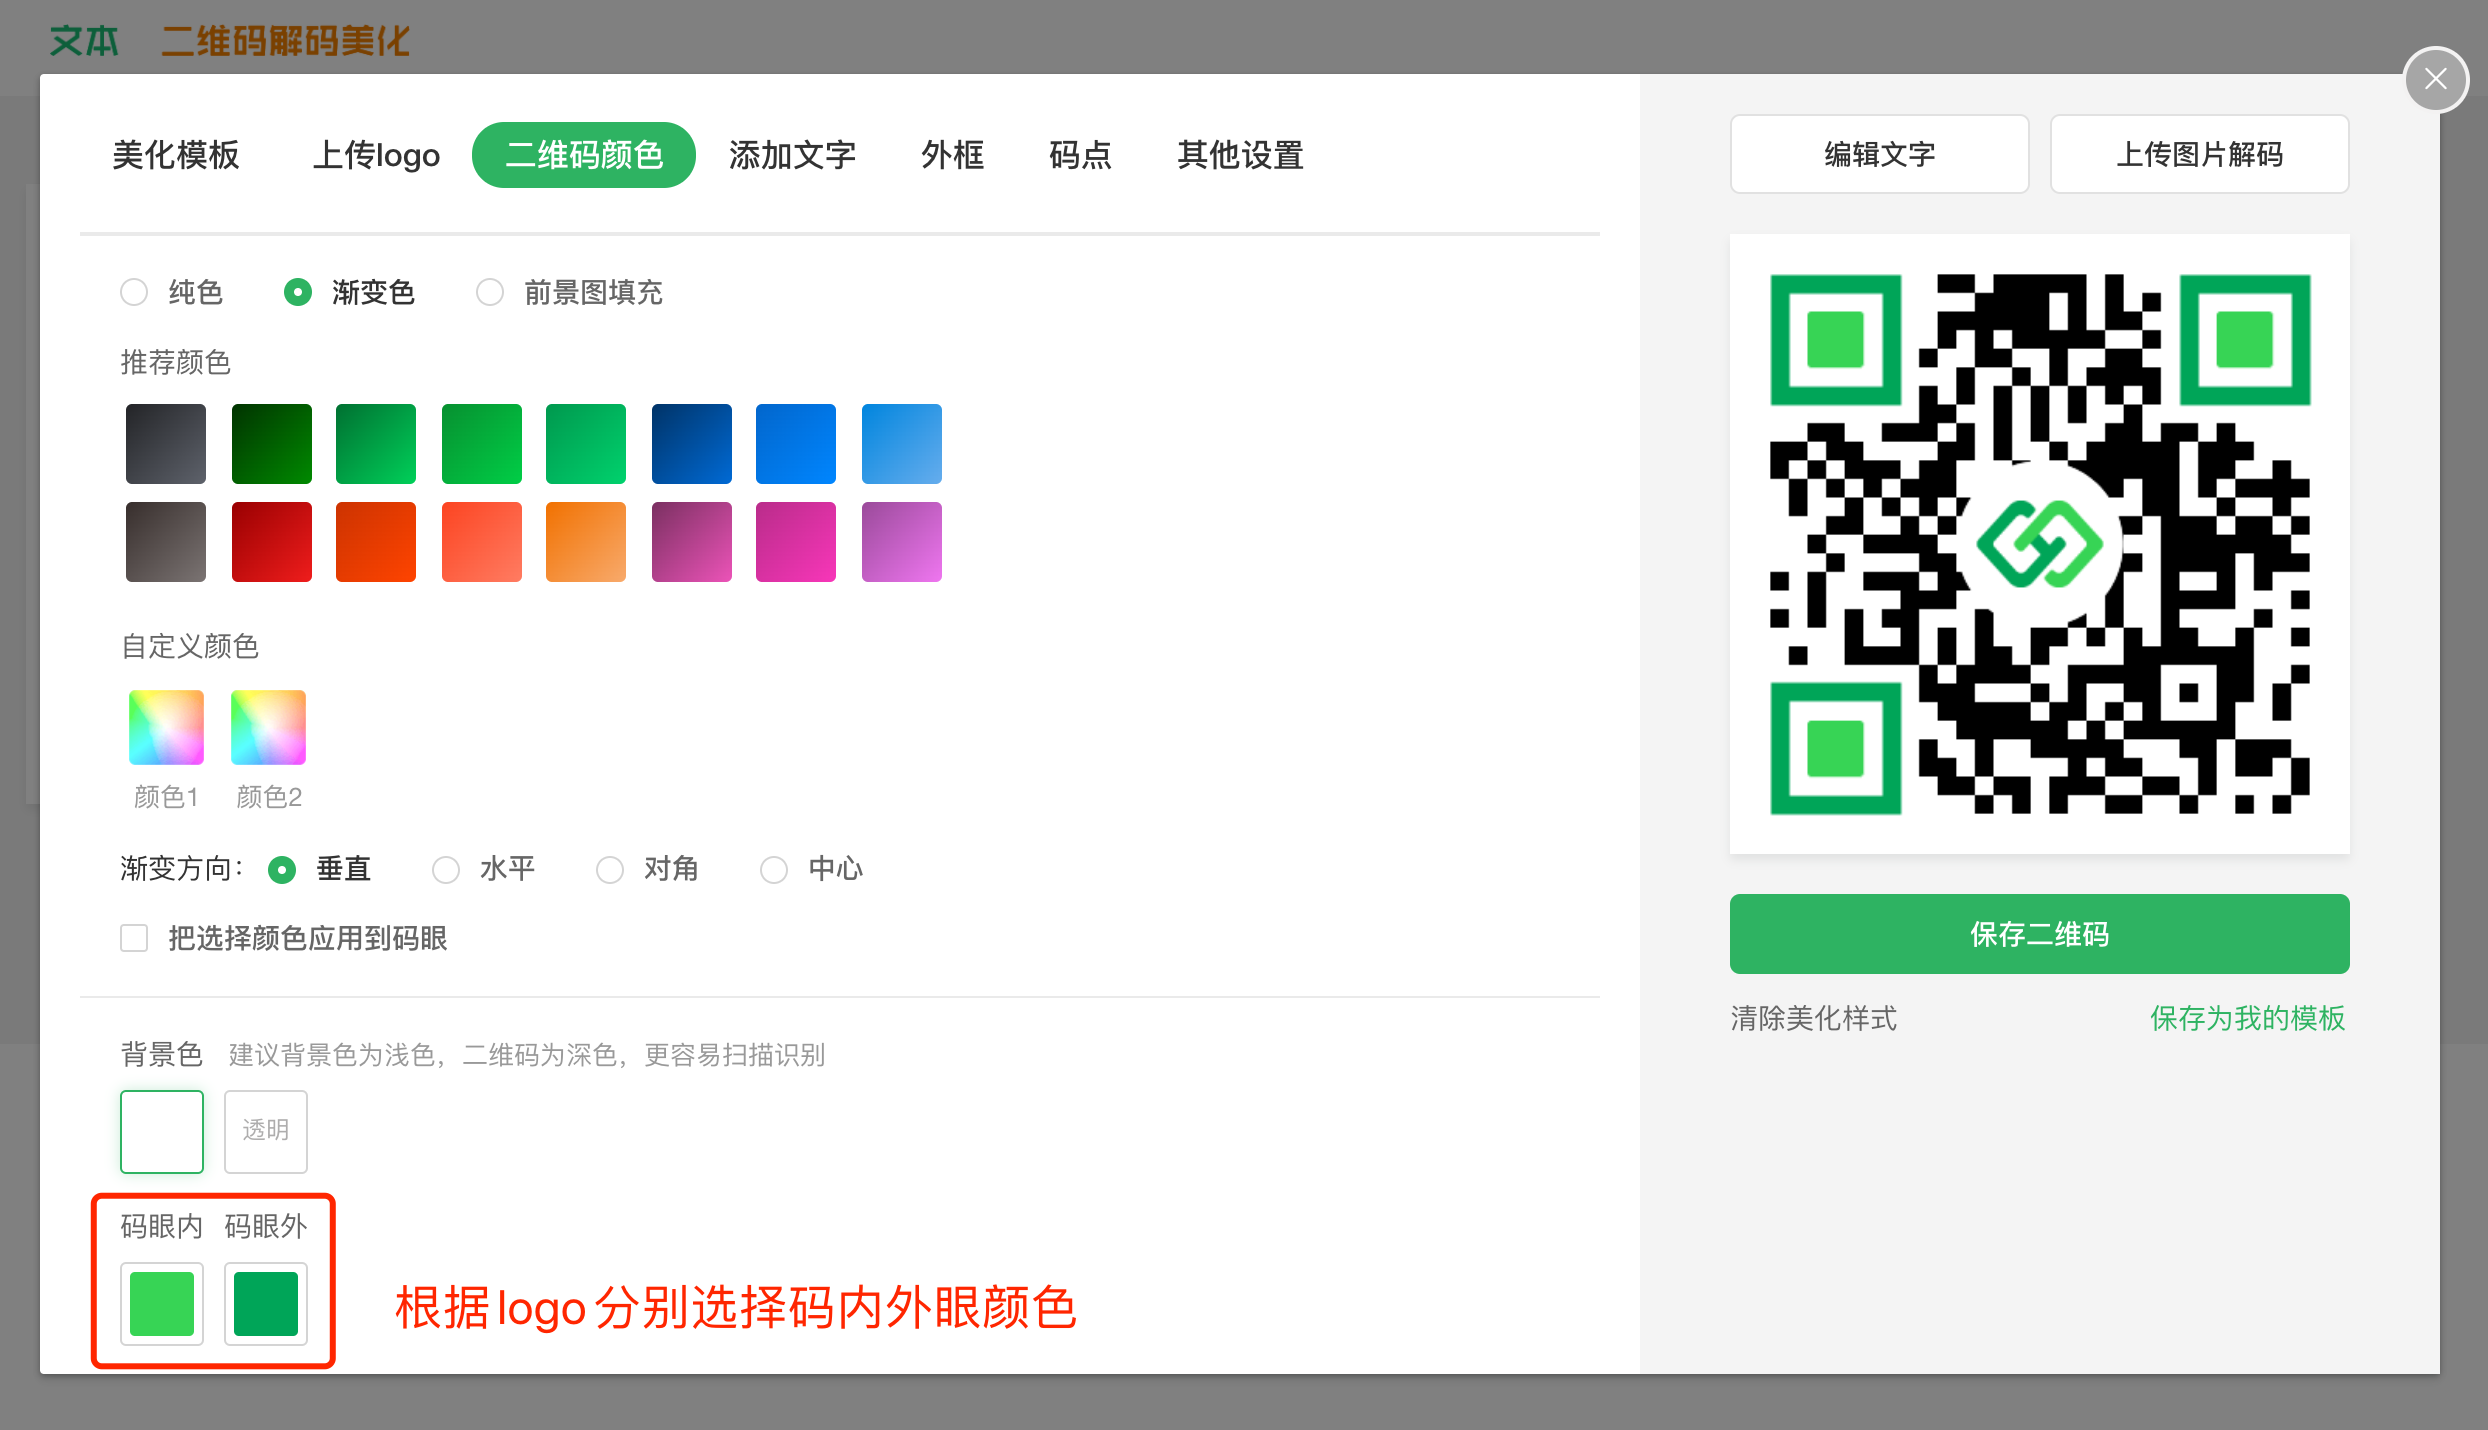
Task: Choose the magenta pink gradient swatch
Action: [x=796, y=542]
